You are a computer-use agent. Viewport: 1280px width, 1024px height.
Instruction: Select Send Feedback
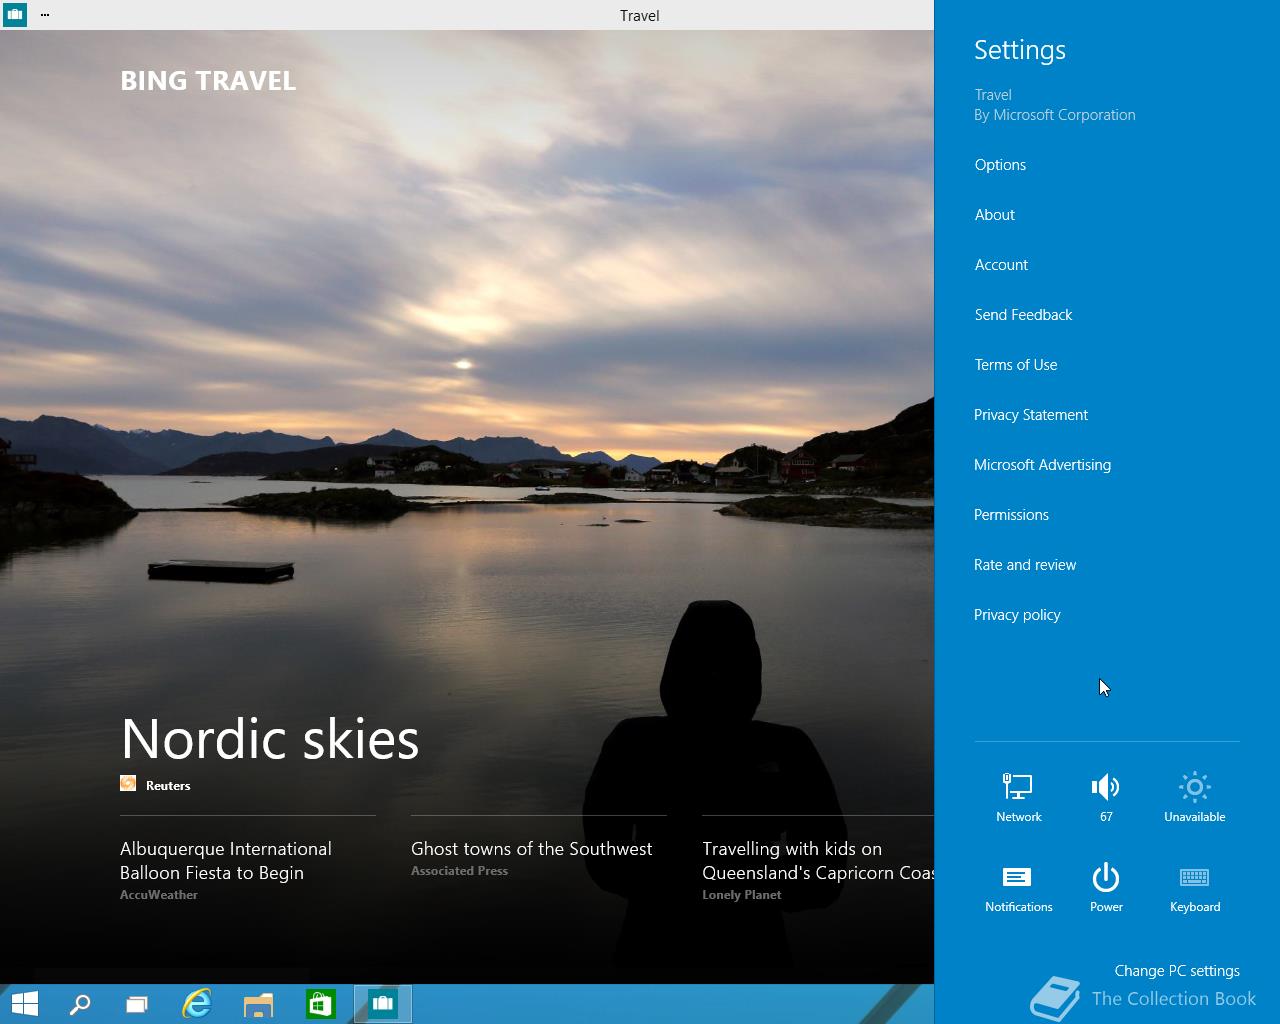pyautogui.click(x=1023, y=315)
